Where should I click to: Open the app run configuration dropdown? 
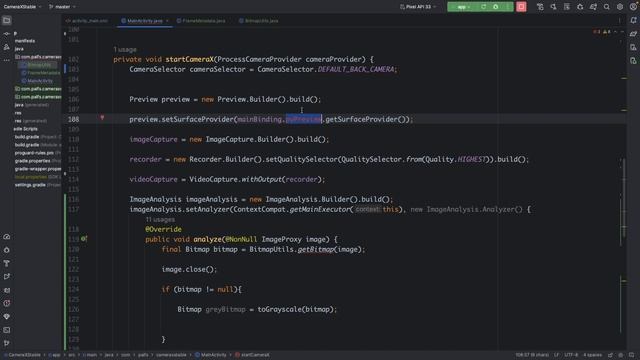[463, 7]
